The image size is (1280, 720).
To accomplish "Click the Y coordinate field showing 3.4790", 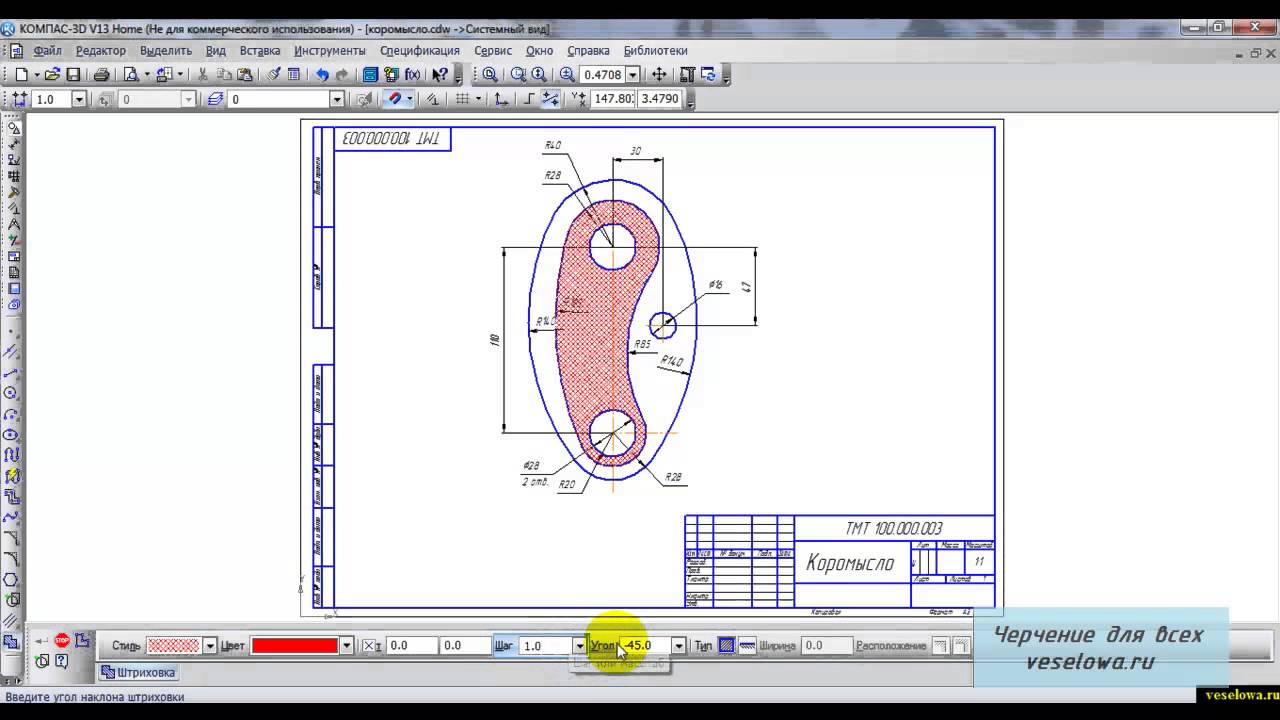I will tap(660, 99).
